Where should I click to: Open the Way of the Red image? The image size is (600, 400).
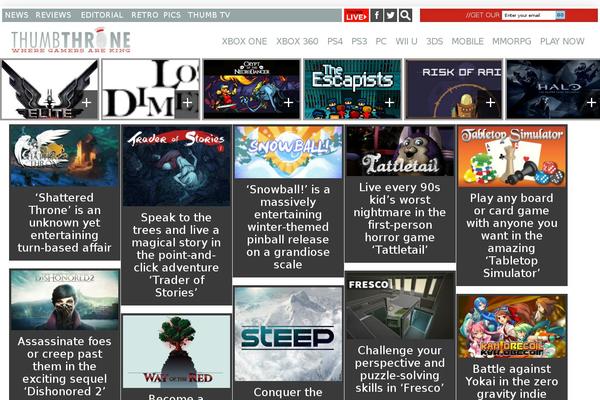pos(176,352)
